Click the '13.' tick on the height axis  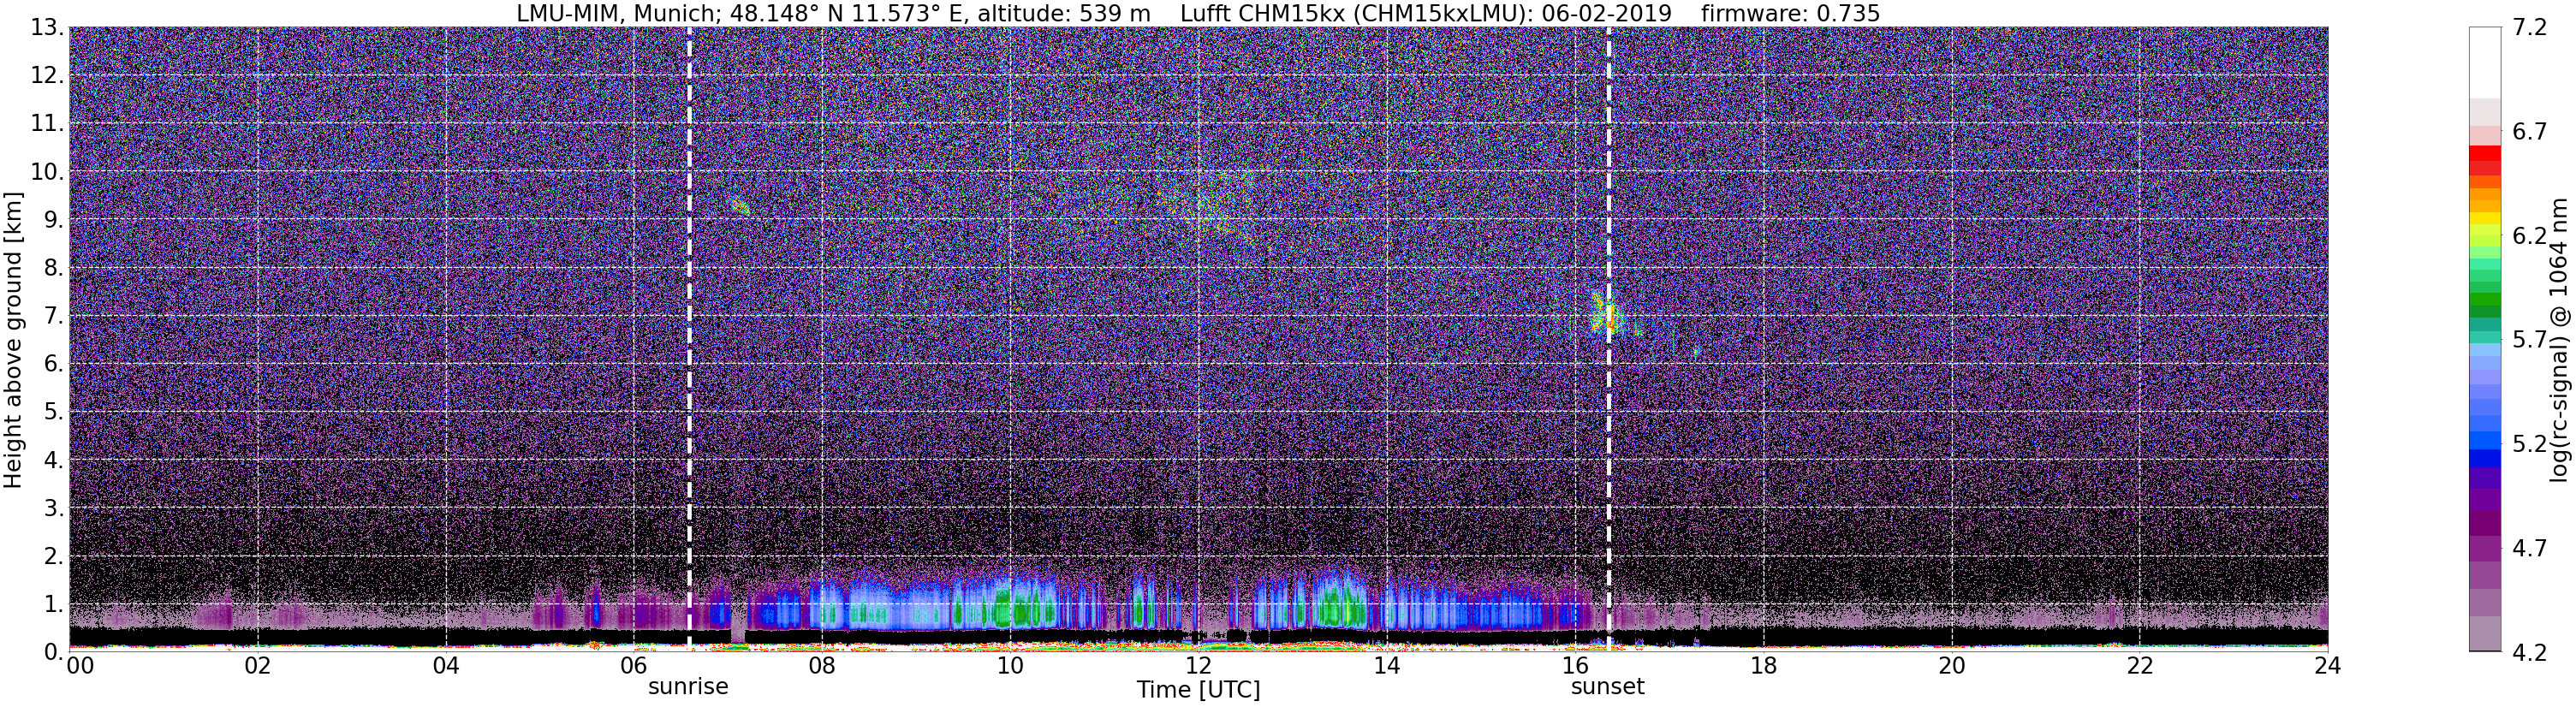[x=47, y=28]
